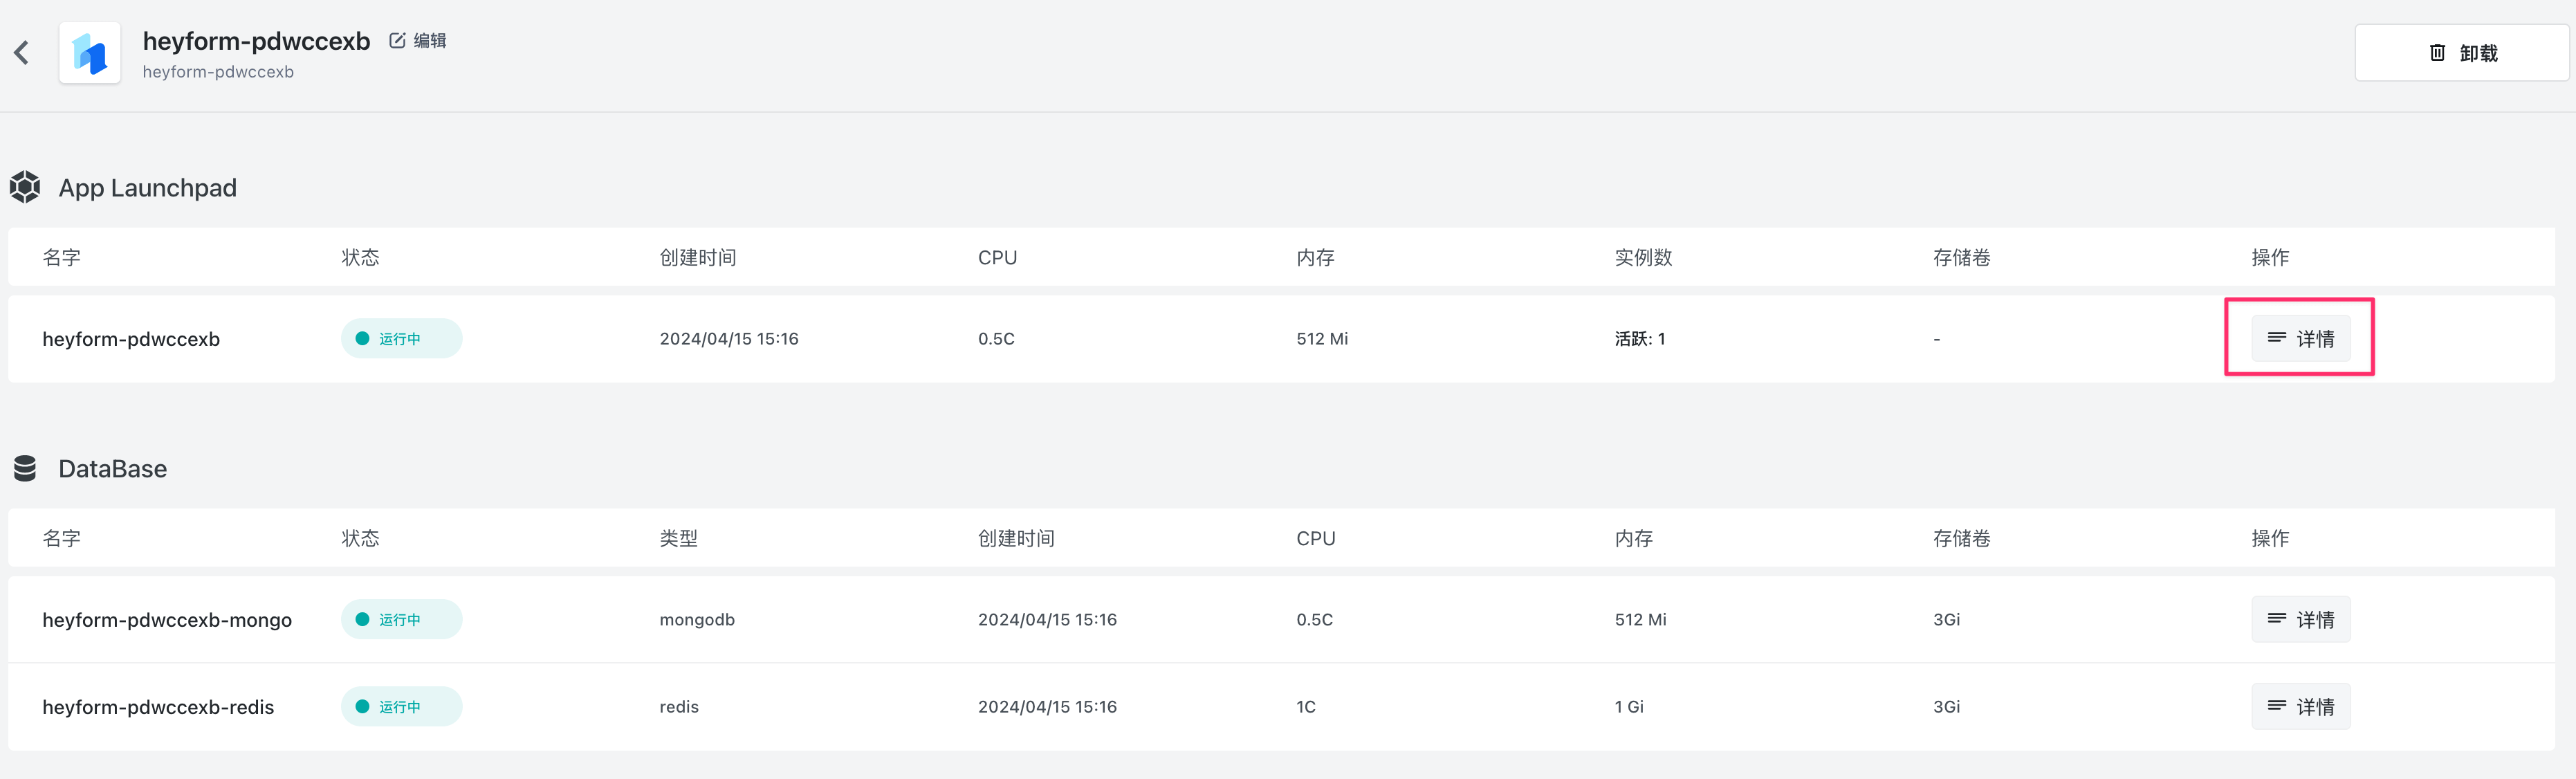Click the mongo database running status badge
The width and height of the screenshot is (2576, 779).
(401, 619)
